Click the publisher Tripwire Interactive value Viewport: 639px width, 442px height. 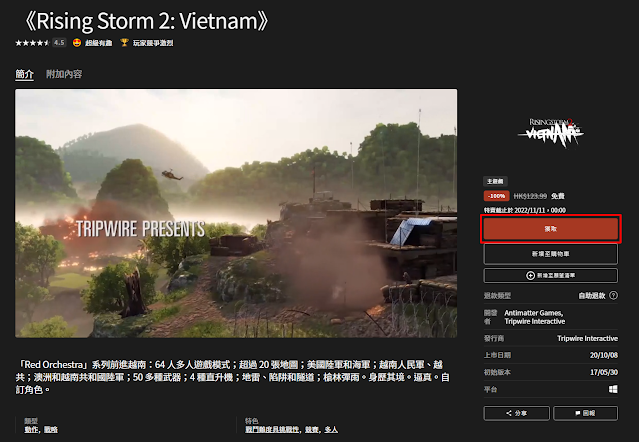(587, 339)
